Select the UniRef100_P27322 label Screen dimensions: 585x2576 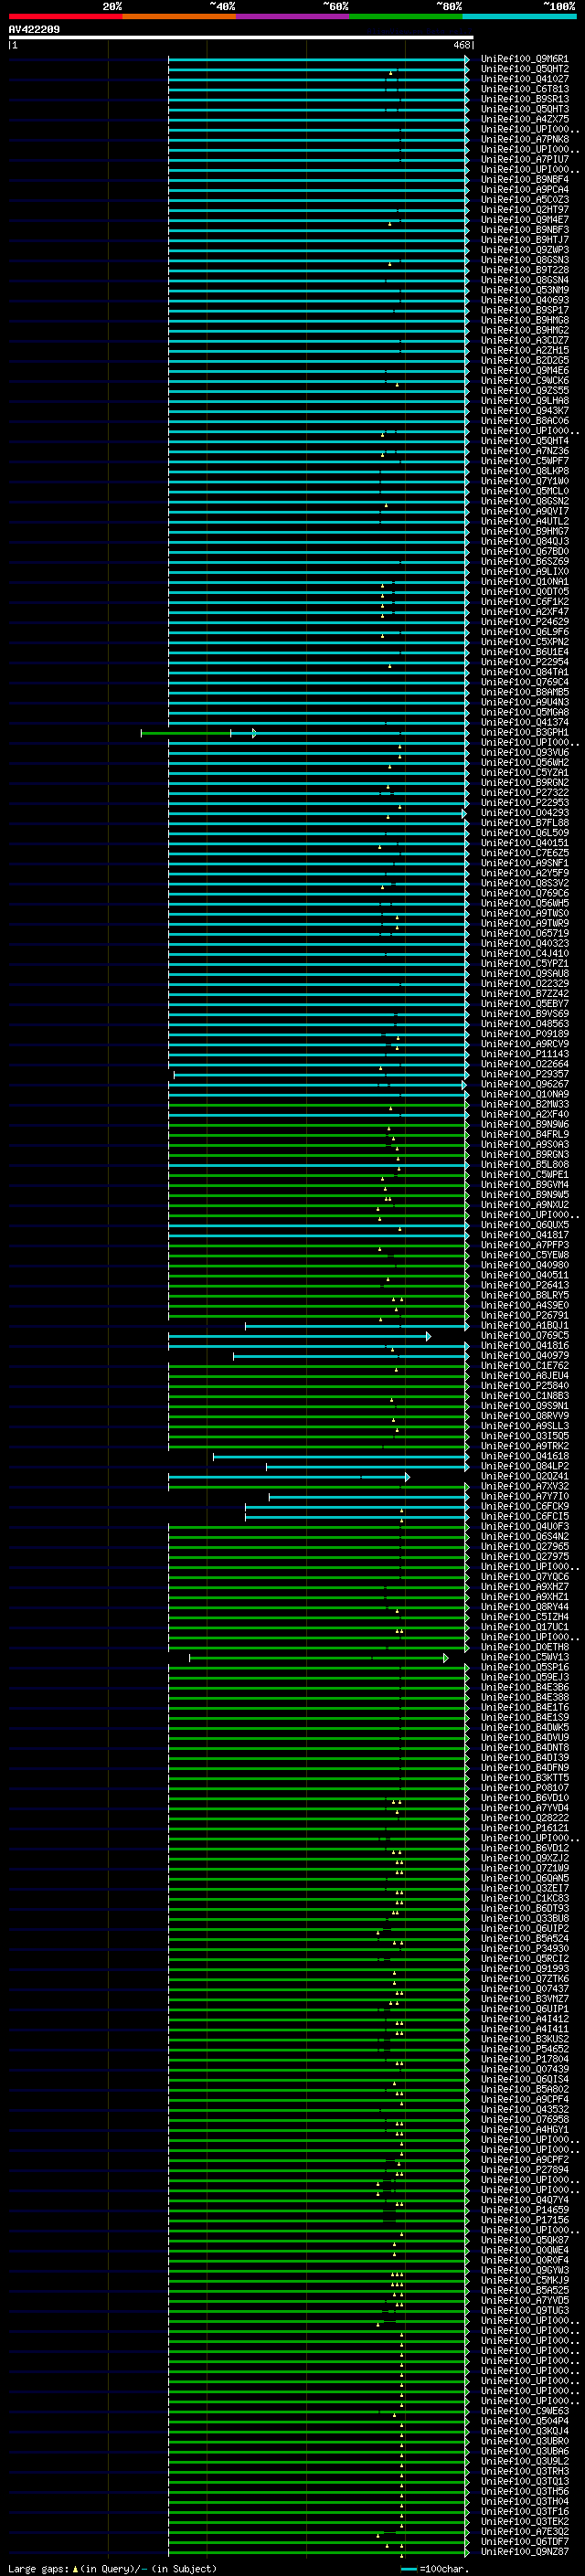coord(525,792)
